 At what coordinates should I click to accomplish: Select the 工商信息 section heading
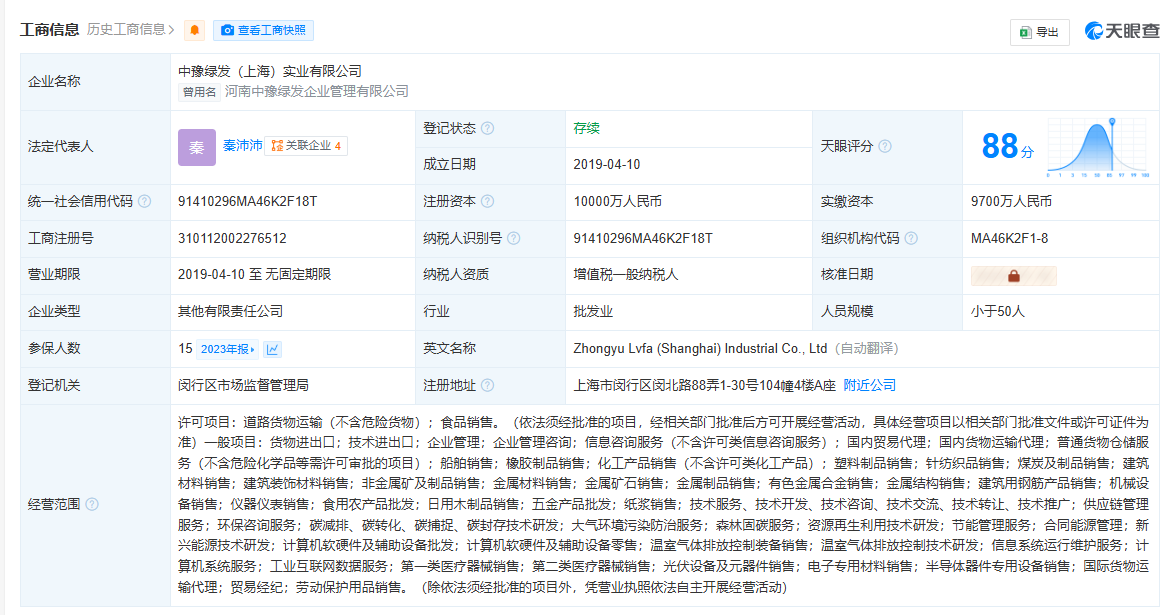49,30
